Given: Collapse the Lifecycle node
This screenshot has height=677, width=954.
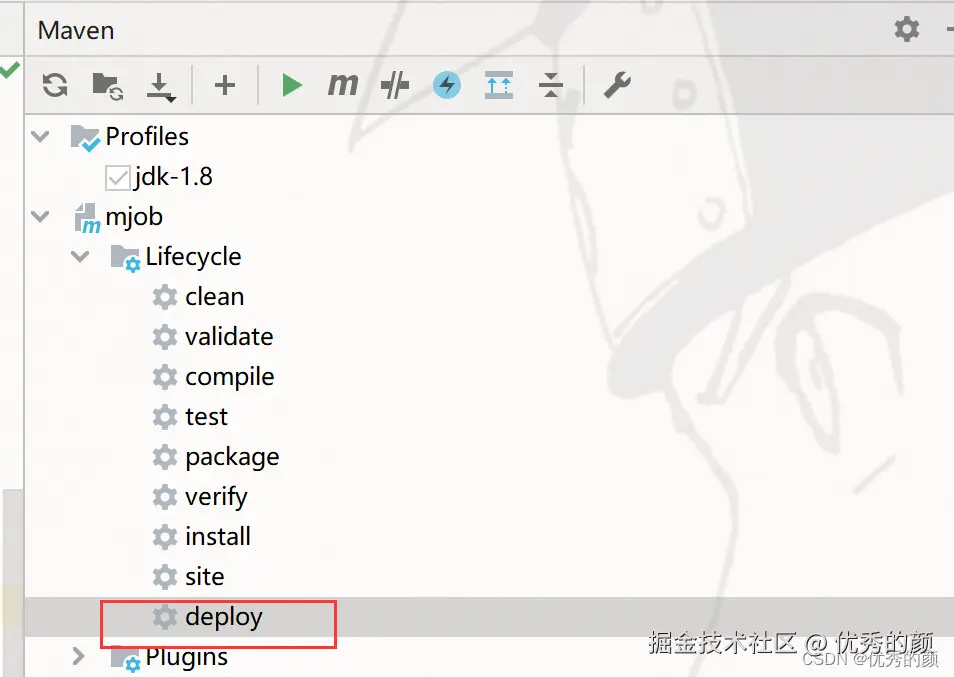Looking at the screenshot, I should pyautogui.click(x=80, y=256).
